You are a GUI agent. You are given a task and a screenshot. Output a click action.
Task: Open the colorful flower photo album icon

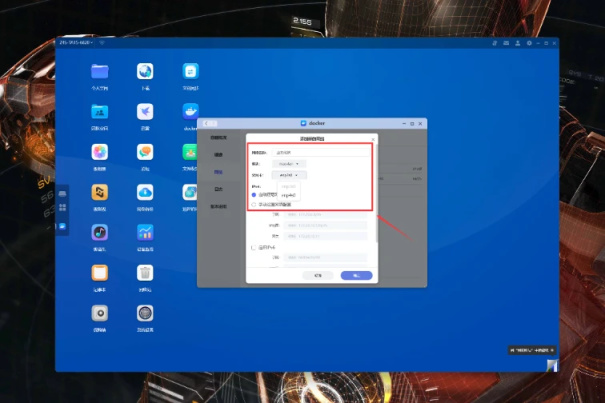click(x=100, y=152)
